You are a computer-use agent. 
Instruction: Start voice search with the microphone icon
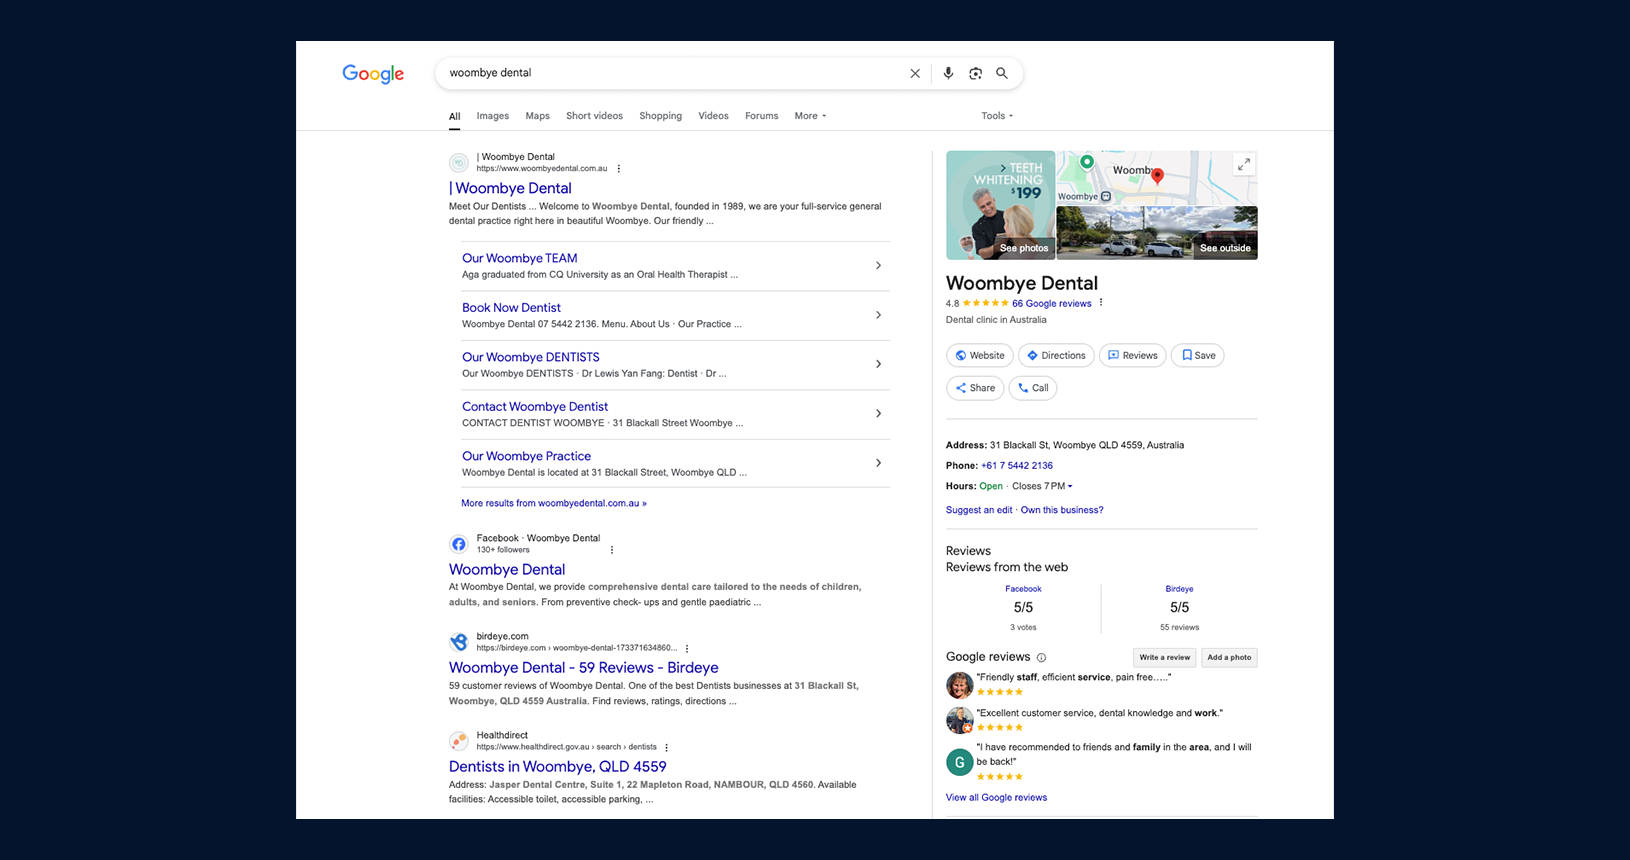pos(948,73)
